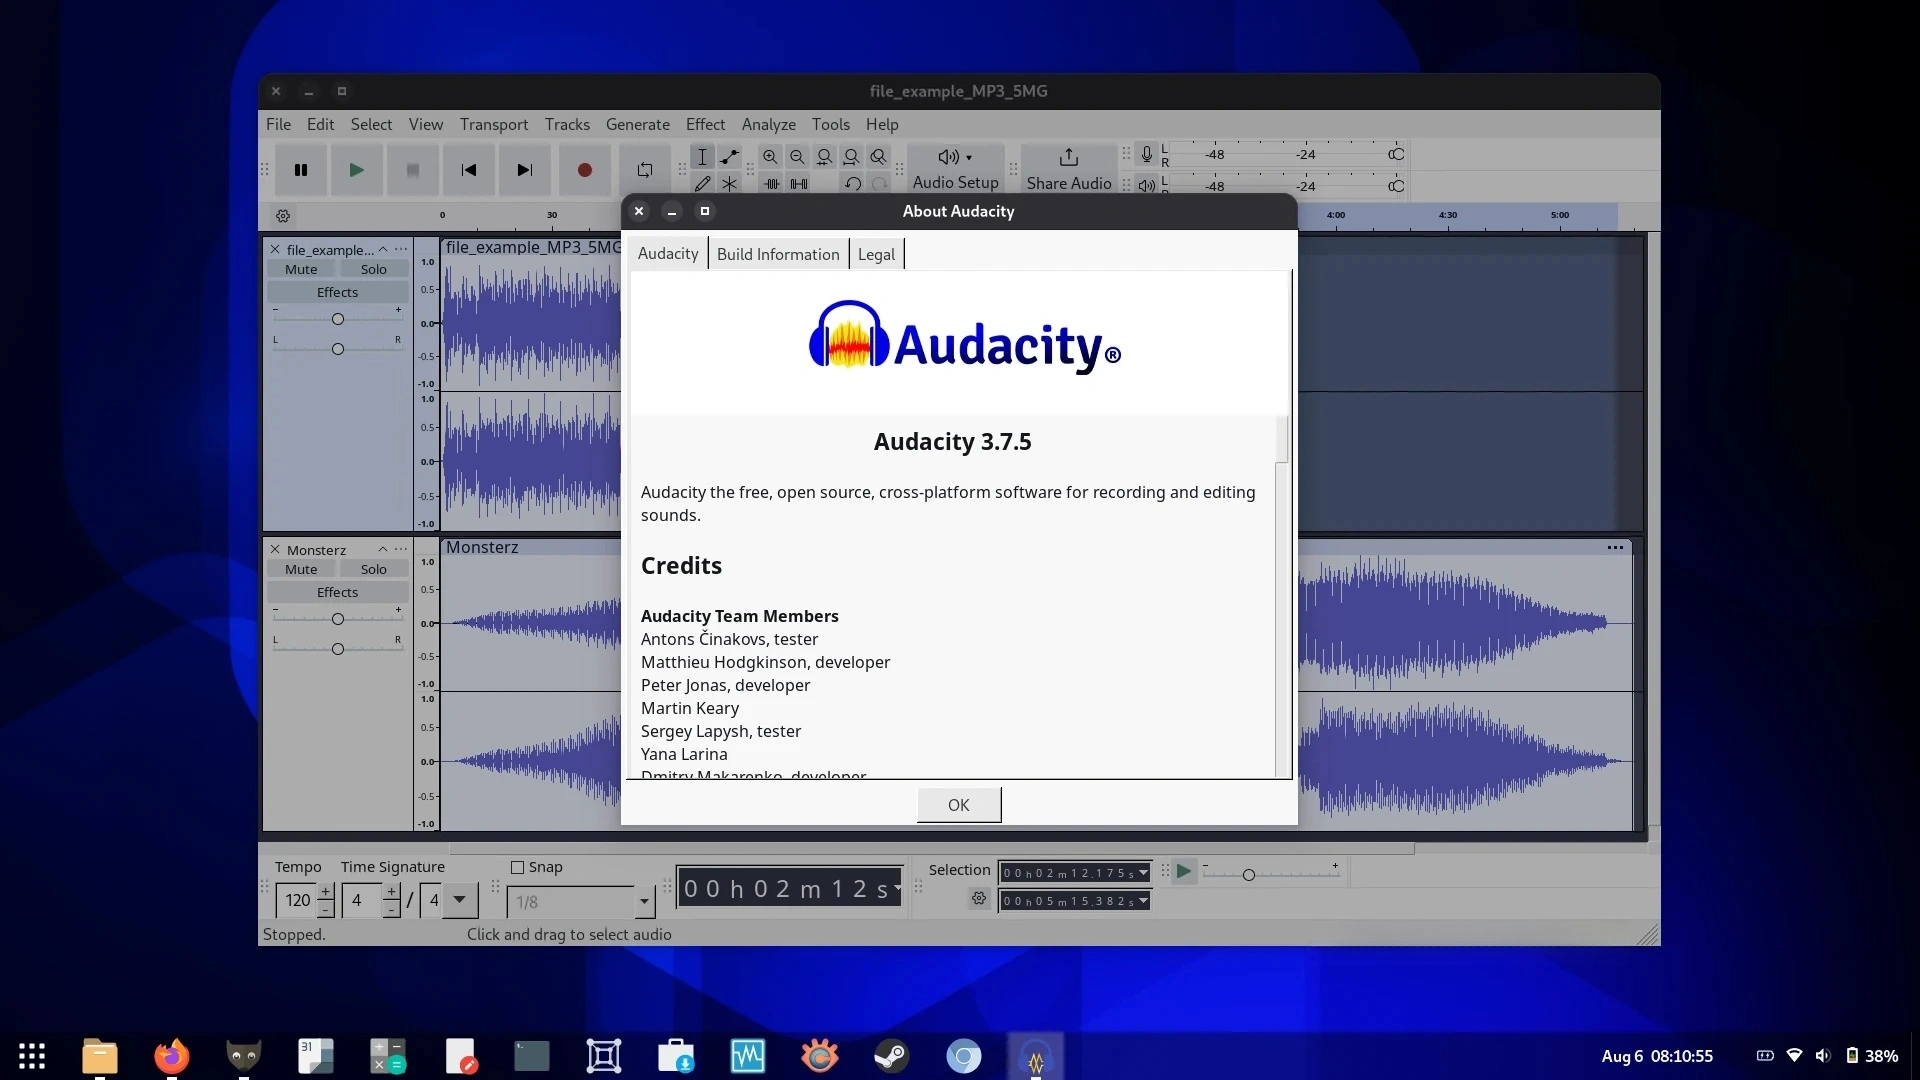Click the Record button
1920x1080 pixels.
coord(585,171)
